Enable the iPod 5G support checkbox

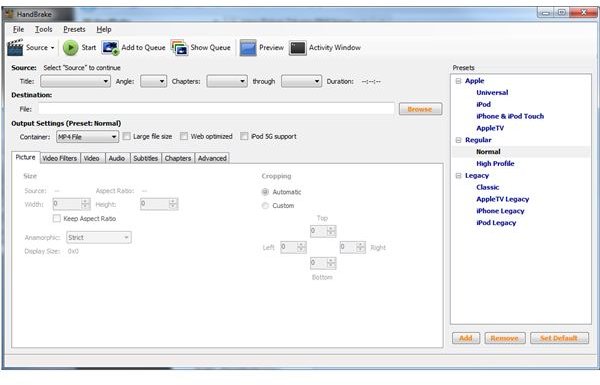coord(244,136)
